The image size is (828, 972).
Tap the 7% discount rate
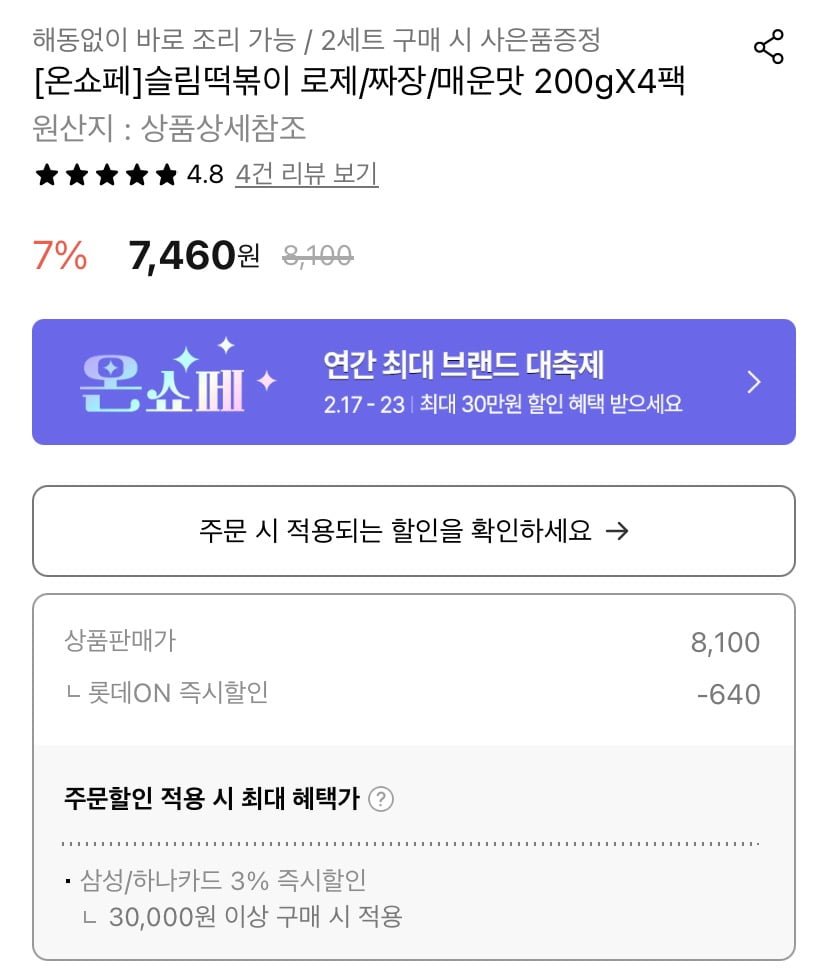click(60, 257)
